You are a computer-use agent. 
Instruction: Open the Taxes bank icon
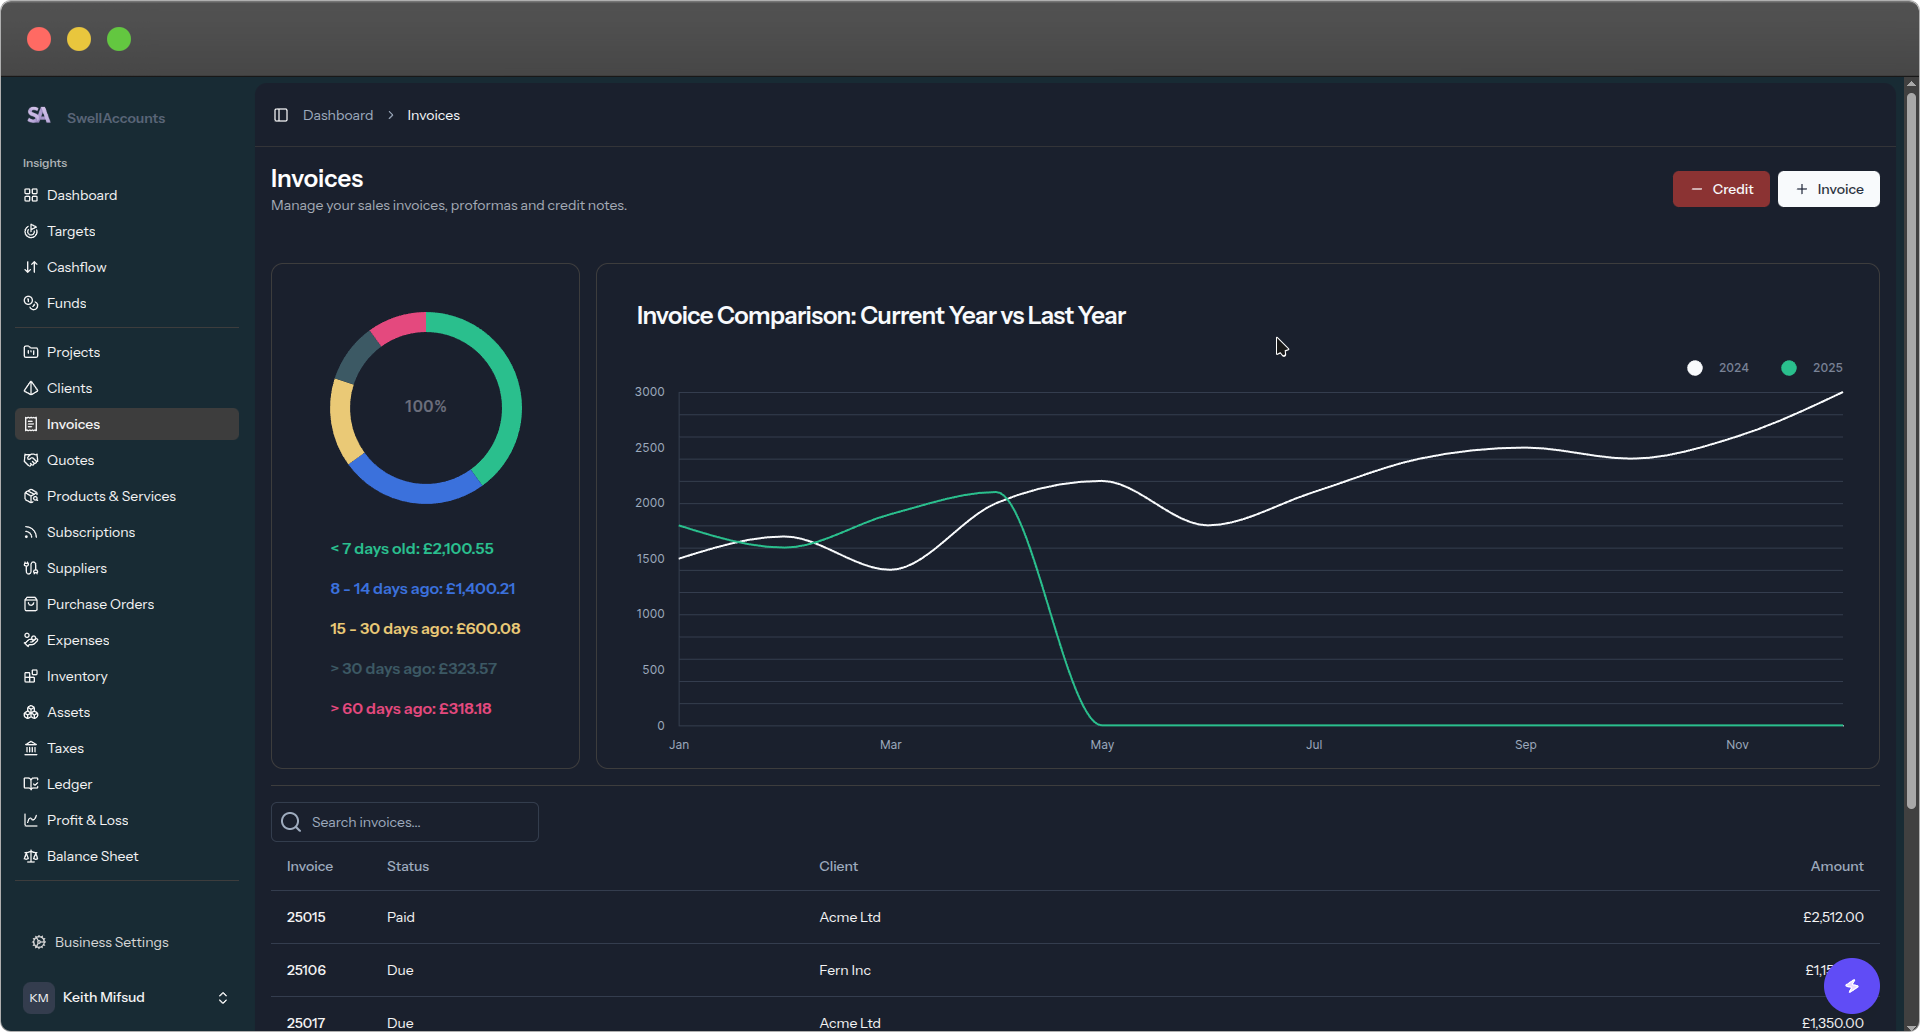pos(31,748)
